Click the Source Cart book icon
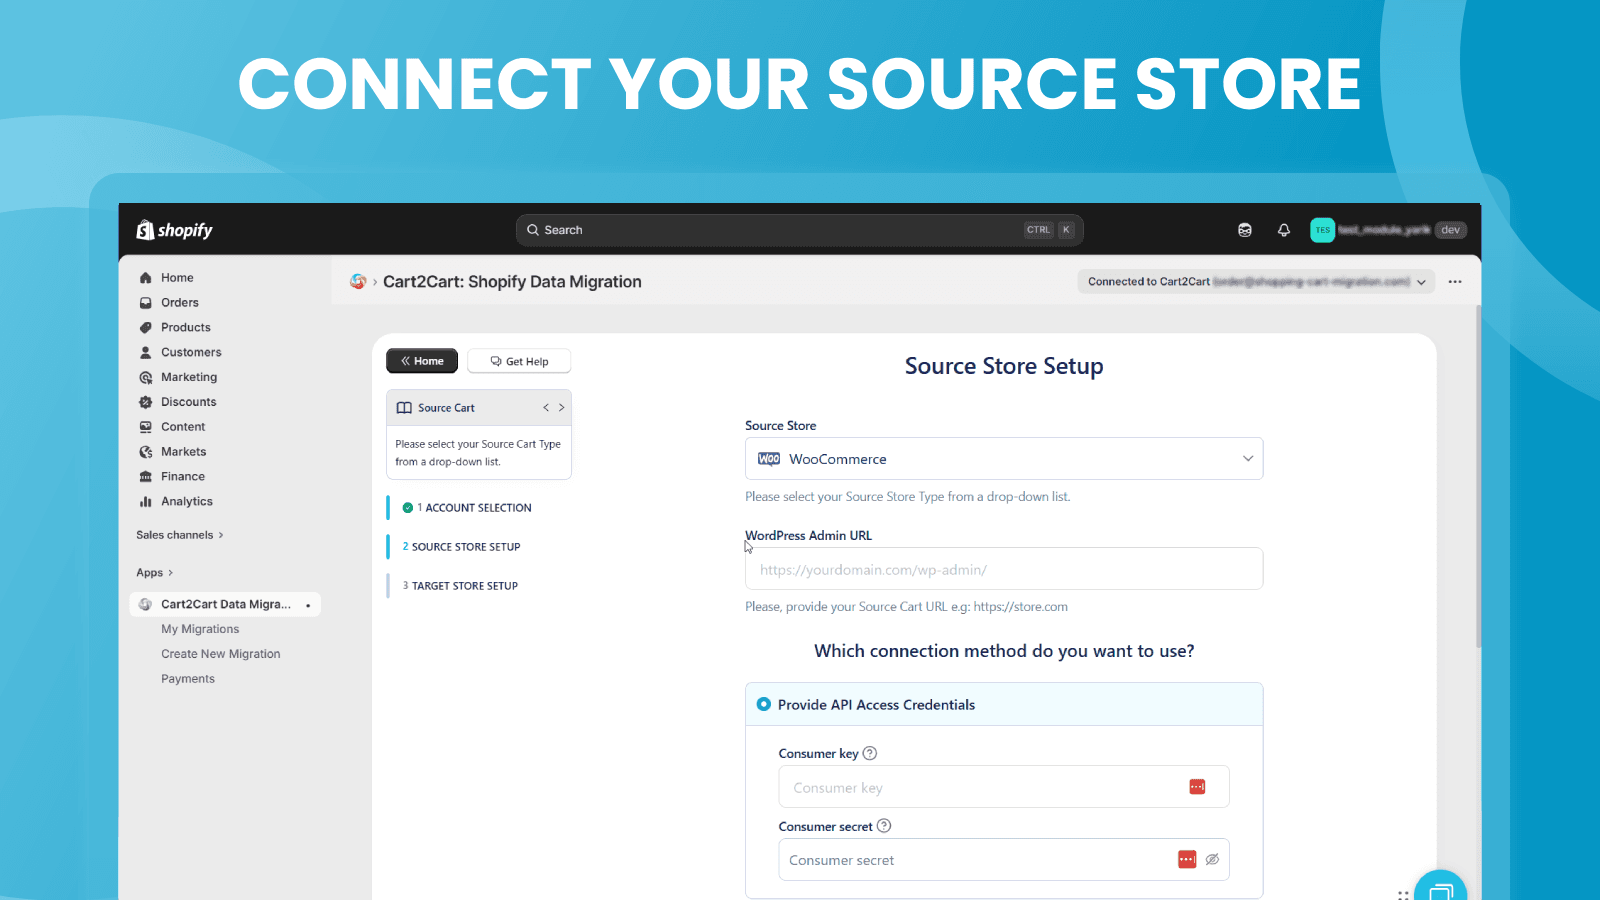1600x900 pixels. point(404,408)
